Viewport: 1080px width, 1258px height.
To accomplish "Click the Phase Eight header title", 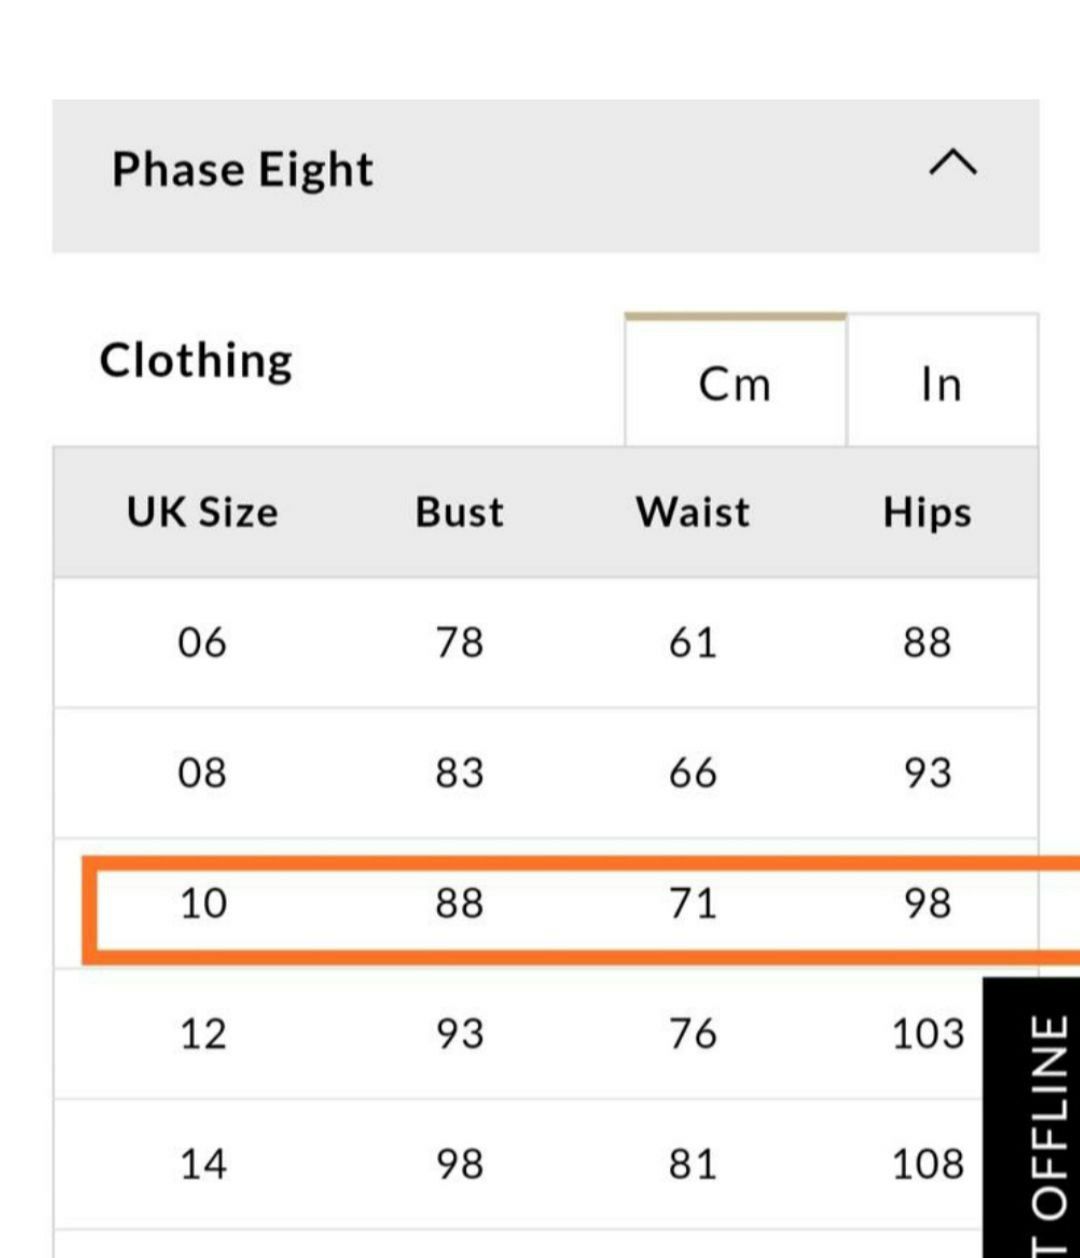I will (242, 170).
